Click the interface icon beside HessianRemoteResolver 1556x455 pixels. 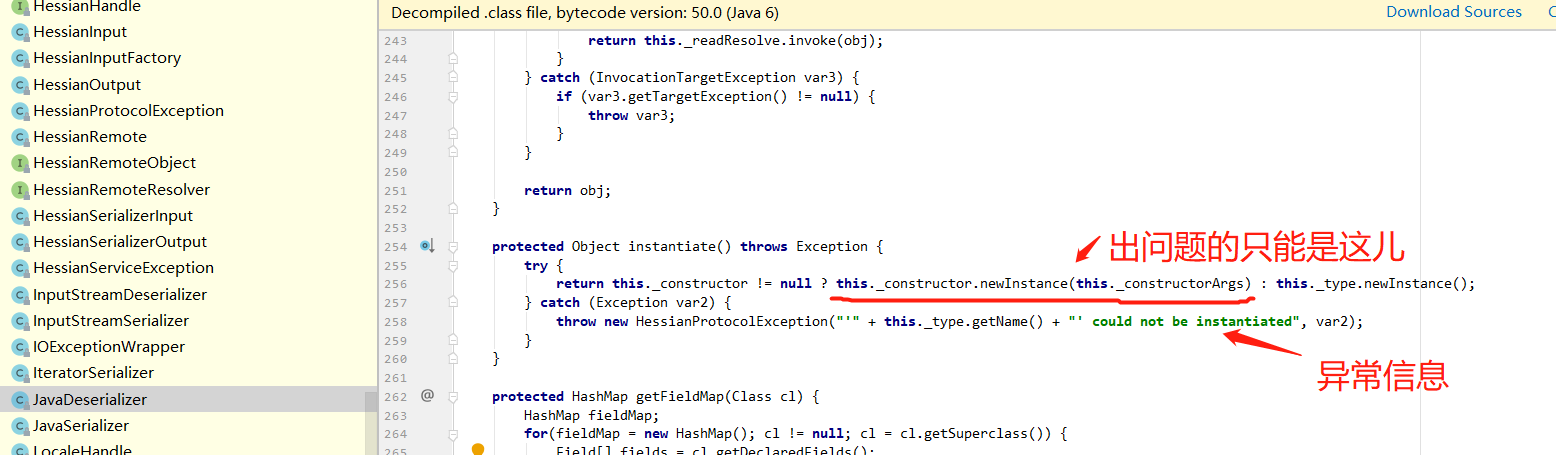pos(19,189)
